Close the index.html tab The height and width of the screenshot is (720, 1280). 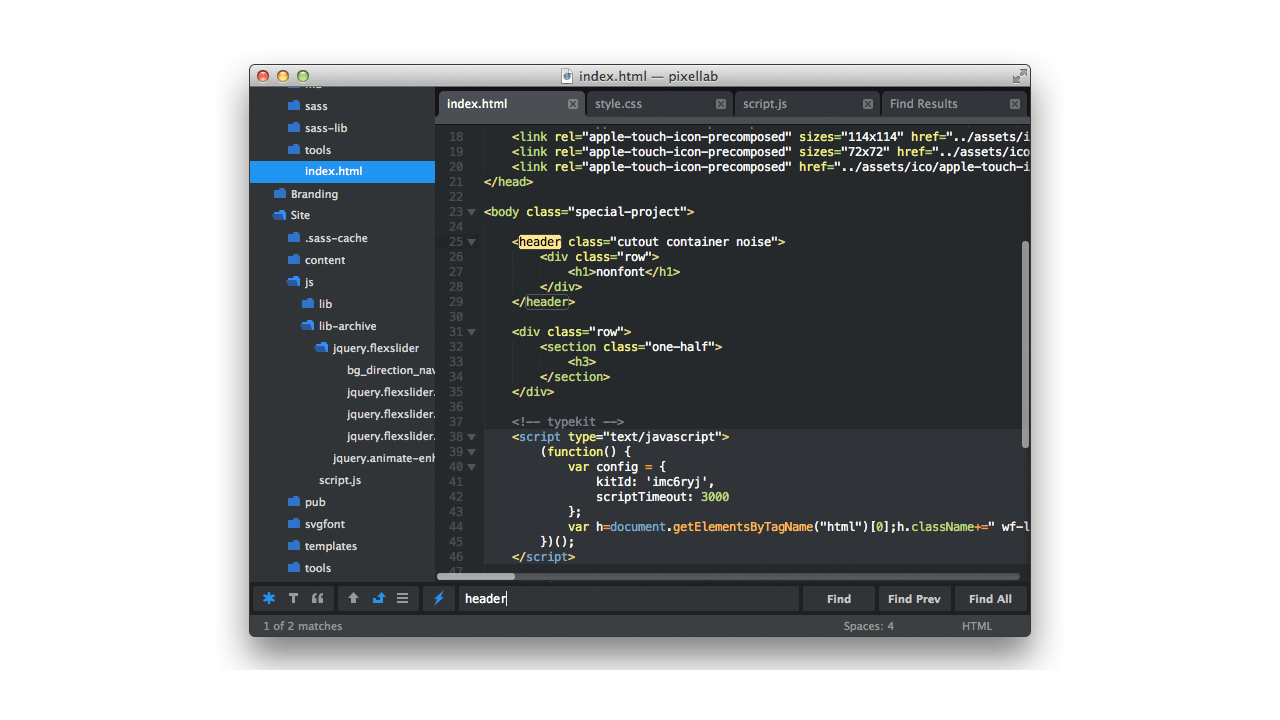(x=573, y=104)
